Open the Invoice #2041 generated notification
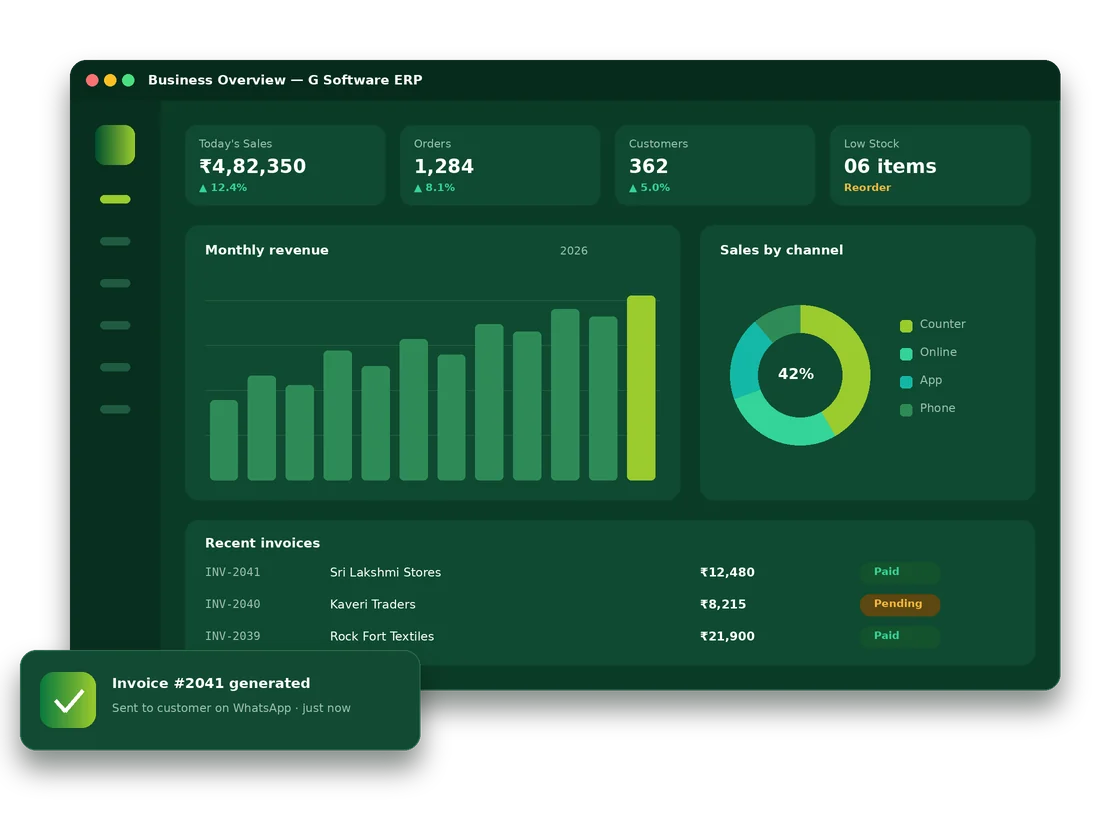 [220, 700]
